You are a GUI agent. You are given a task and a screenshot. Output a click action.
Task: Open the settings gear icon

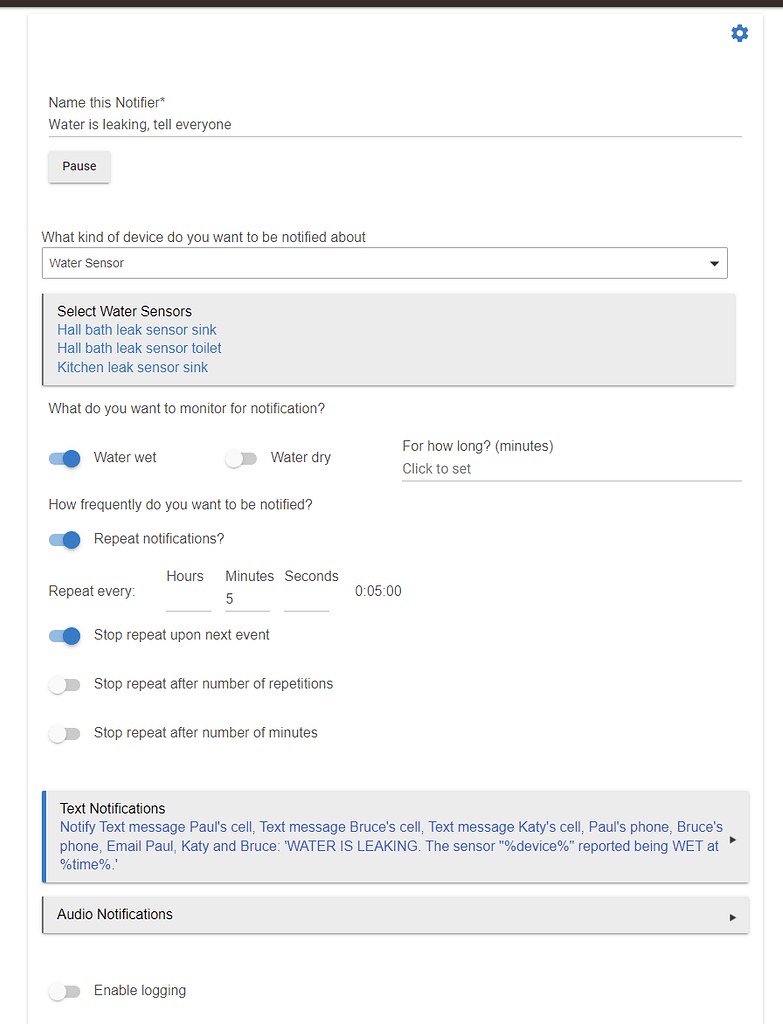(x=739, y=33)
